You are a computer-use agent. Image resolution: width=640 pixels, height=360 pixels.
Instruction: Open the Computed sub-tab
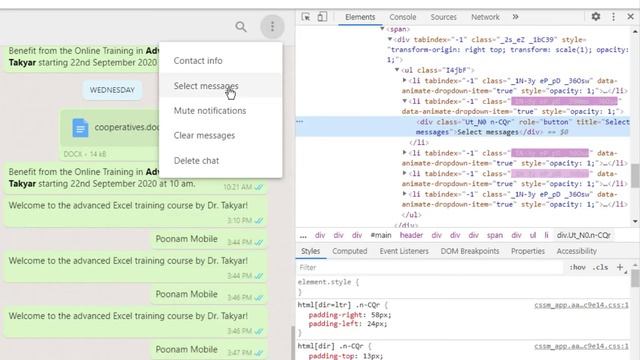pos(350,251)
